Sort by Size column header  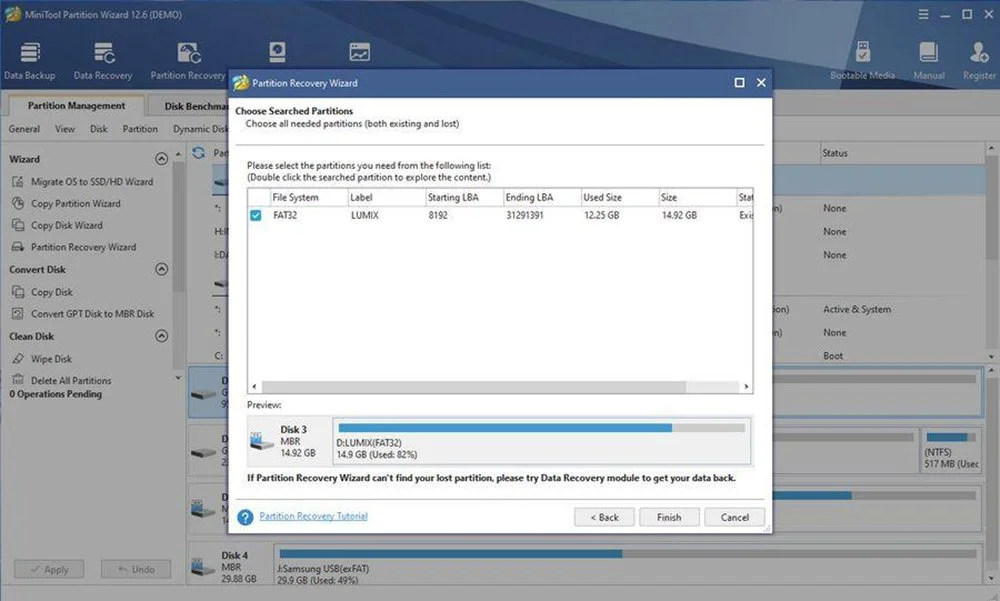[x=698, y=197]
